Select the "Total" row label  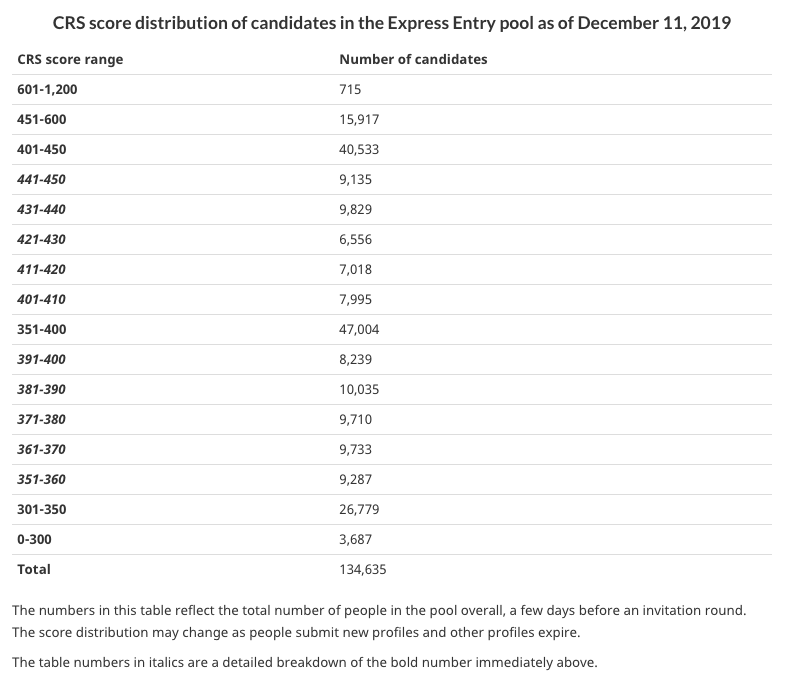coord(34,569)
